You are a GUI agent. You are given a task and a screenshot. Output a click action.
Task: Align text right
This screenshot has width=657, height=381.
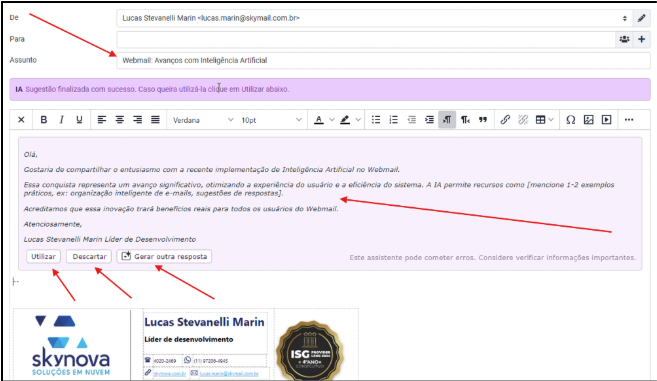point(137,120)
